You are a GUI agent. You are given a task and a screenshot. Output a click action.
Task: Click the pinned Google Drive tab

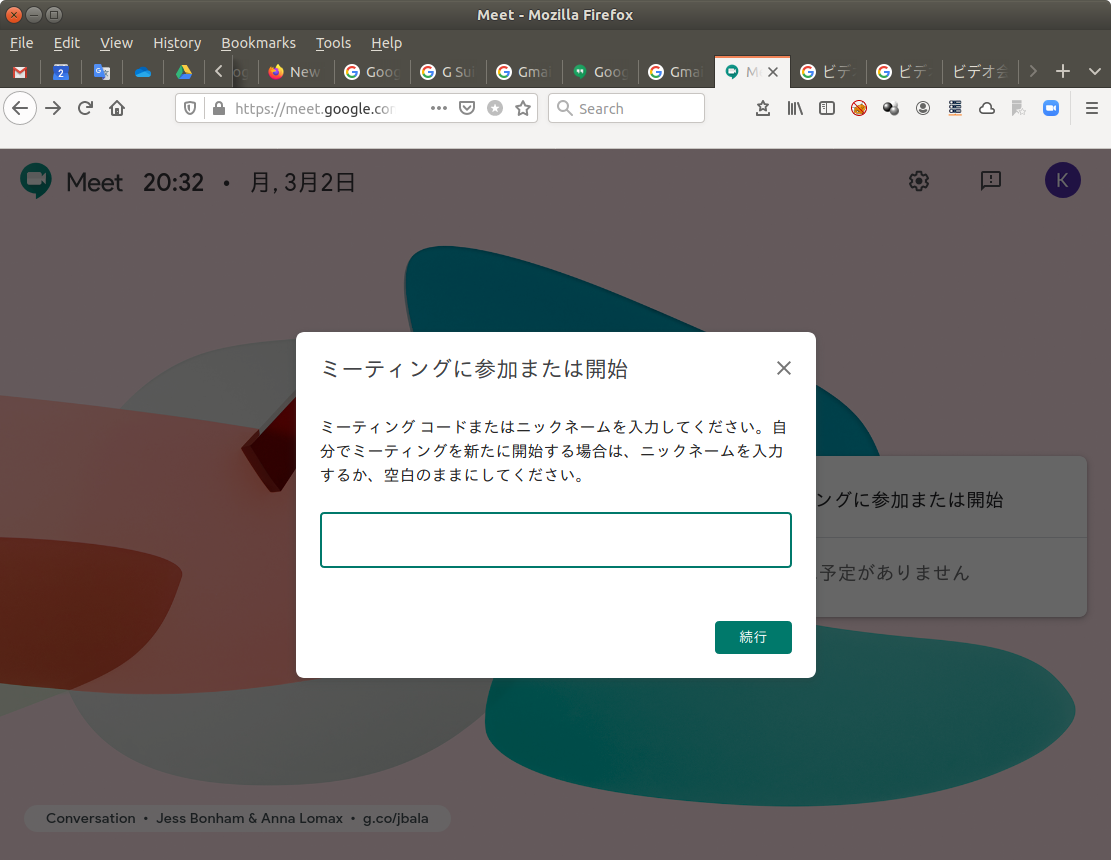coord(184,72)
